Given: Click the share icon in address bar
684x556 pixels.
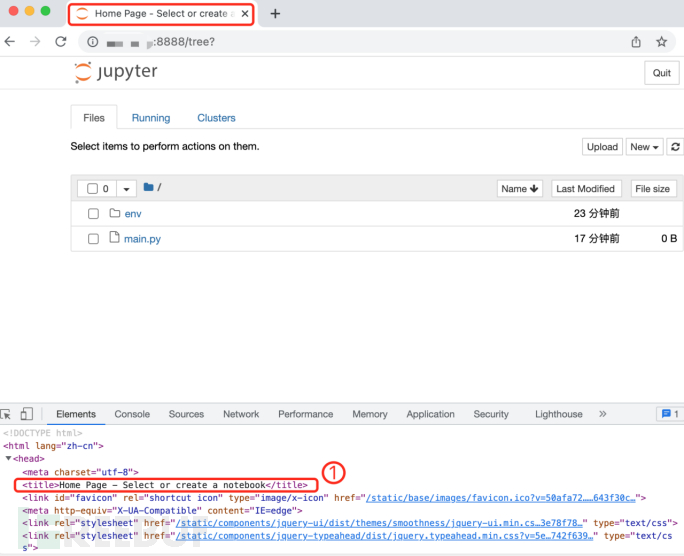Looking at the screenshot, I should click(636, 42).
